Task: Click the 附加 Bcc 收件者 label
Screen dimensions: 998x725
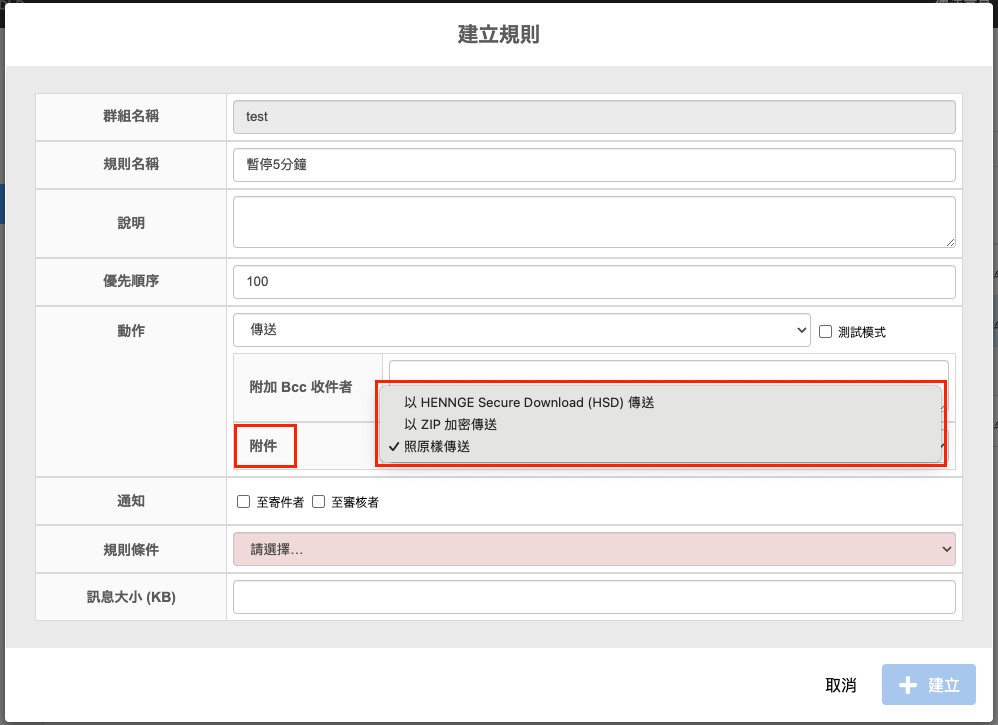Action: 300,387
